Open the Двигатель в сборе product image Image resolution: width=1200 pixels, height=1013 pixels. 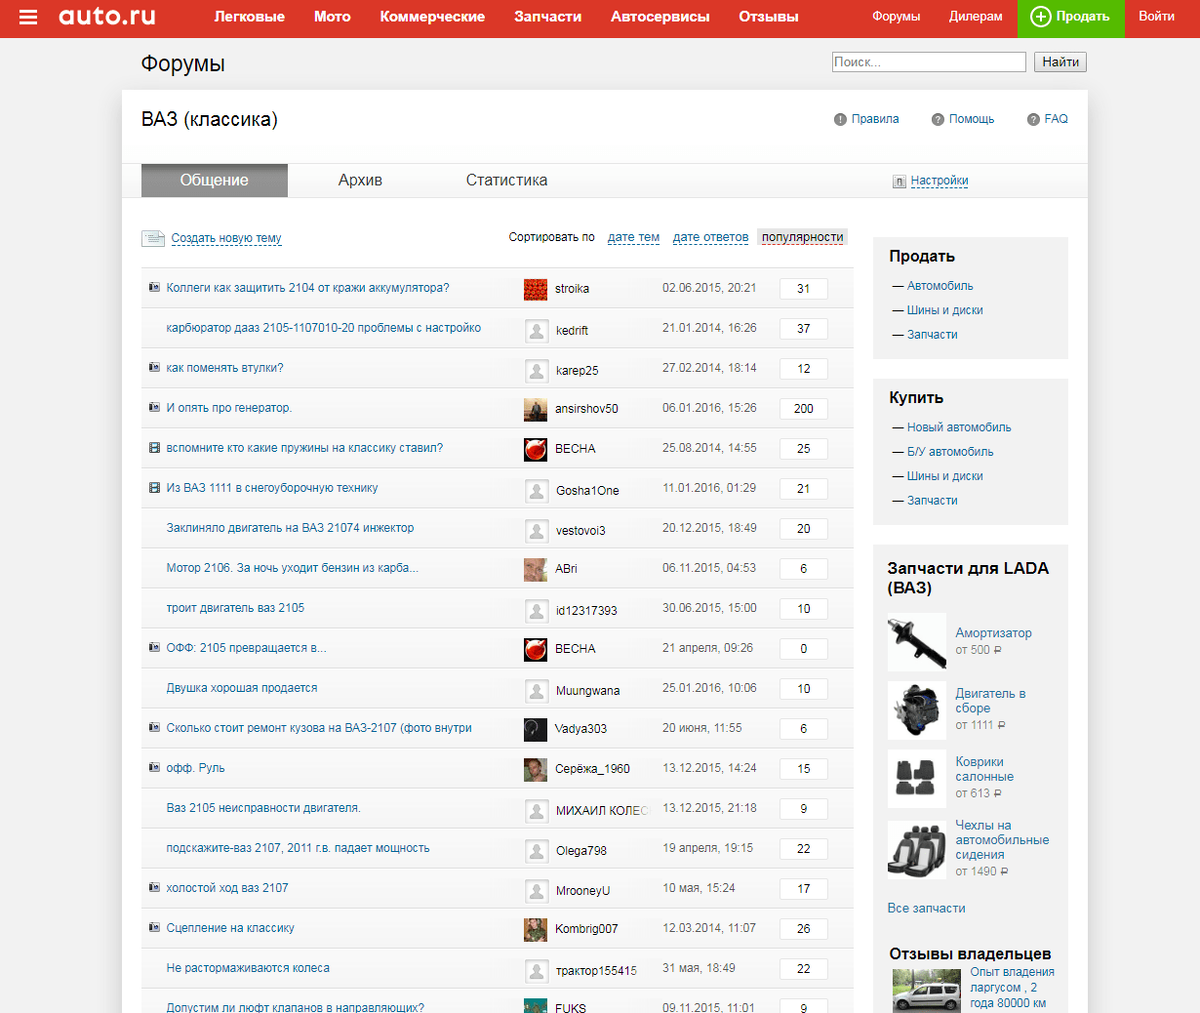916,710
